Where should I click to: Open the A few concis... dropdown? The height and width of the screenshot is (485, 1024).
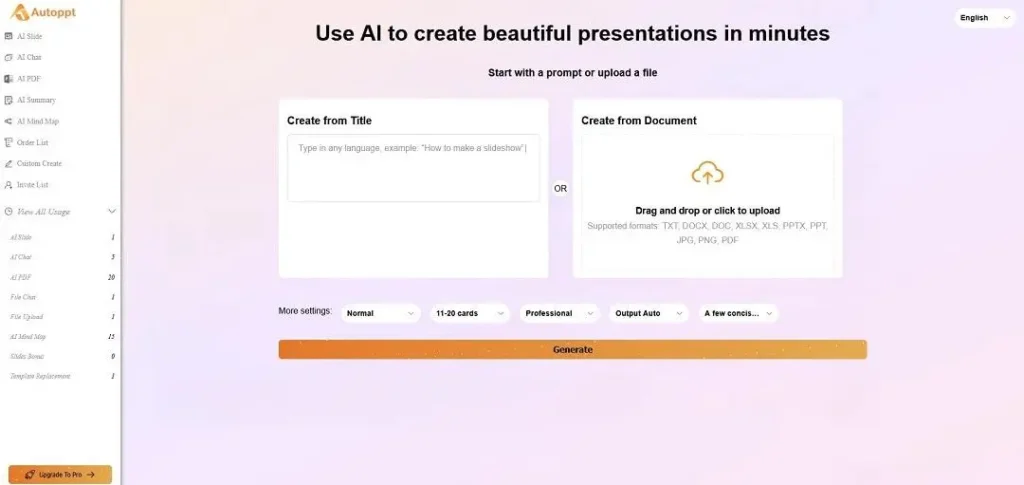pos(739,313)
